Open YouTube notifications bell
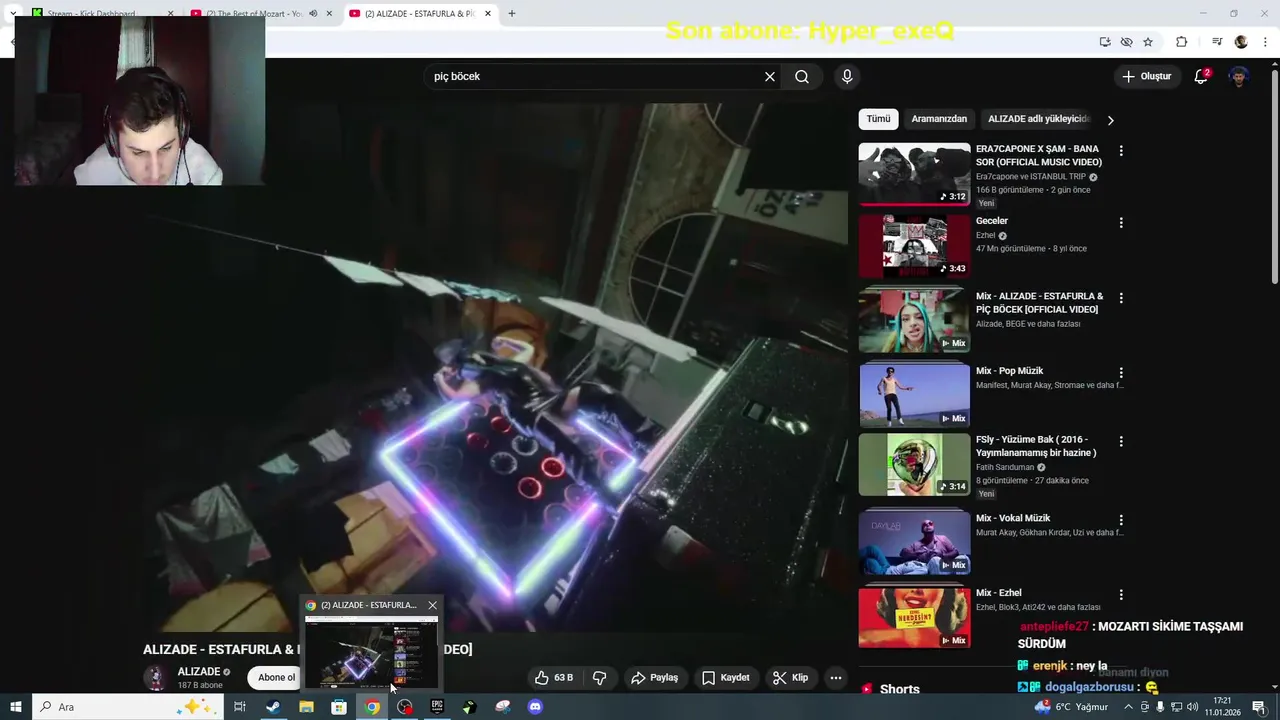Viewport: 1280px width, 720px height. [x=1201, y=77]
